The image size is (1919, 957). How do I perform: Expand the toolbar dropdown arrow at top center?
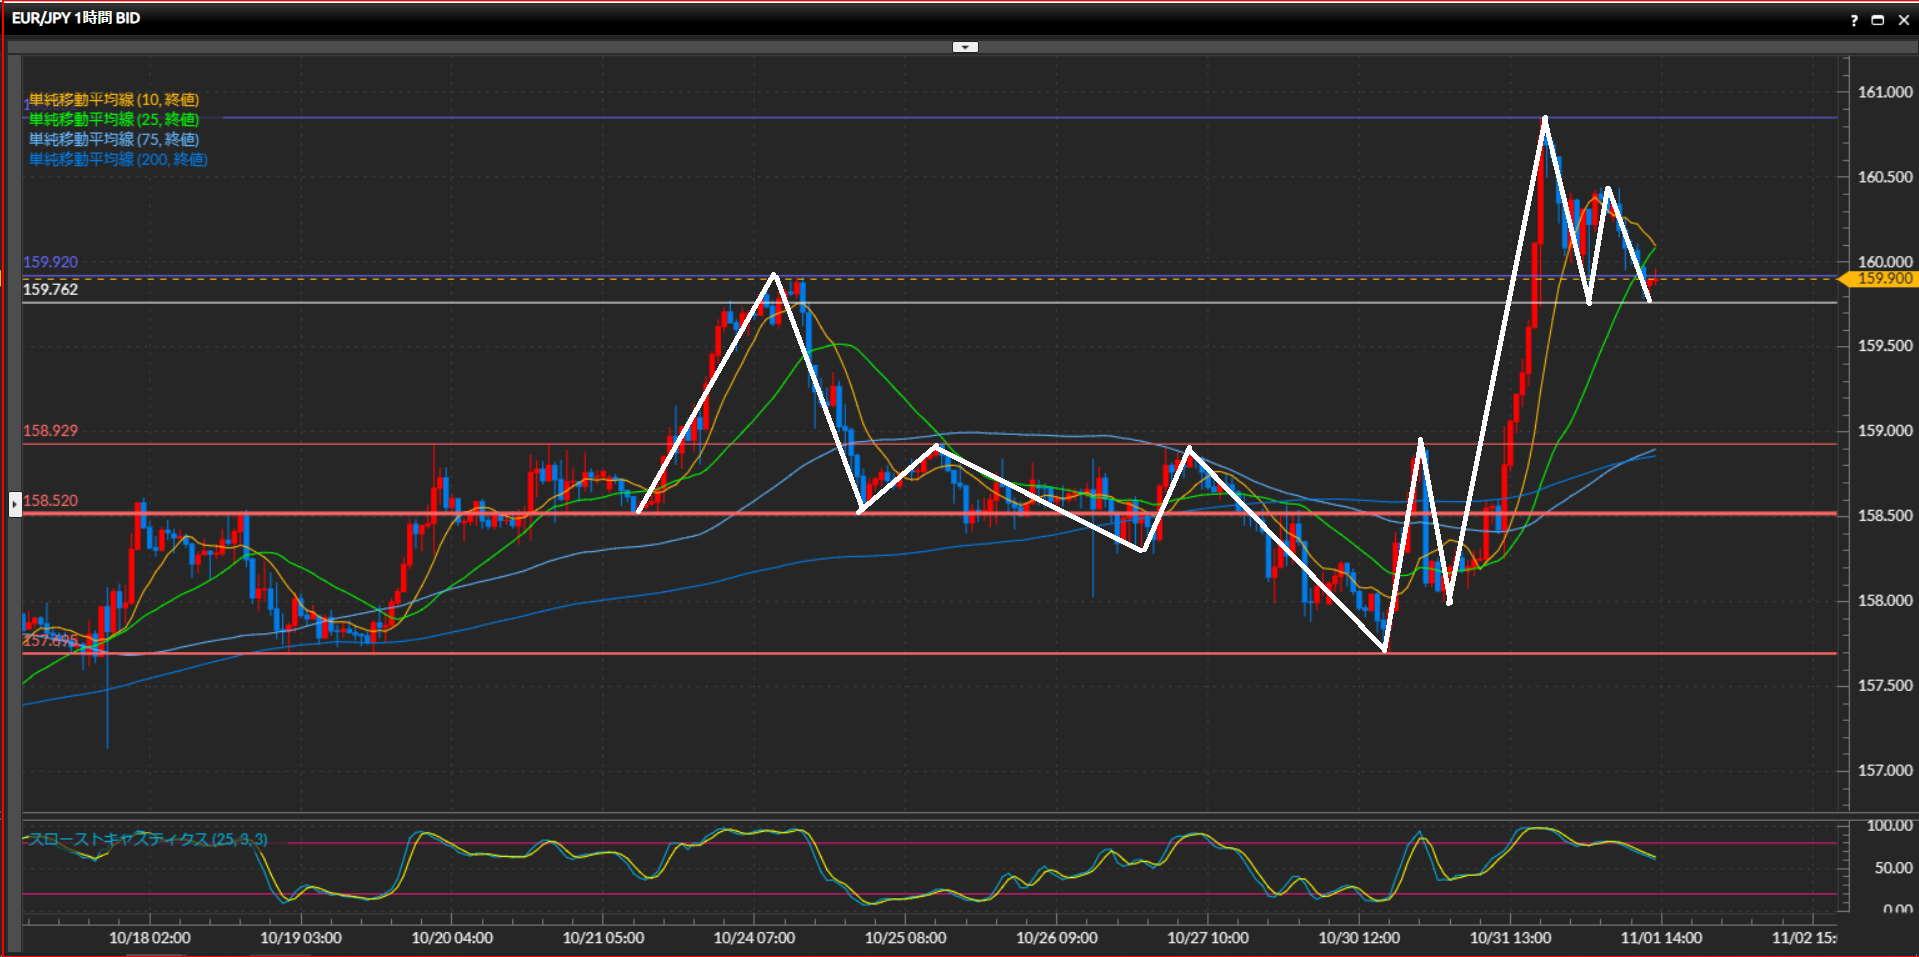(x=965, y=47)
